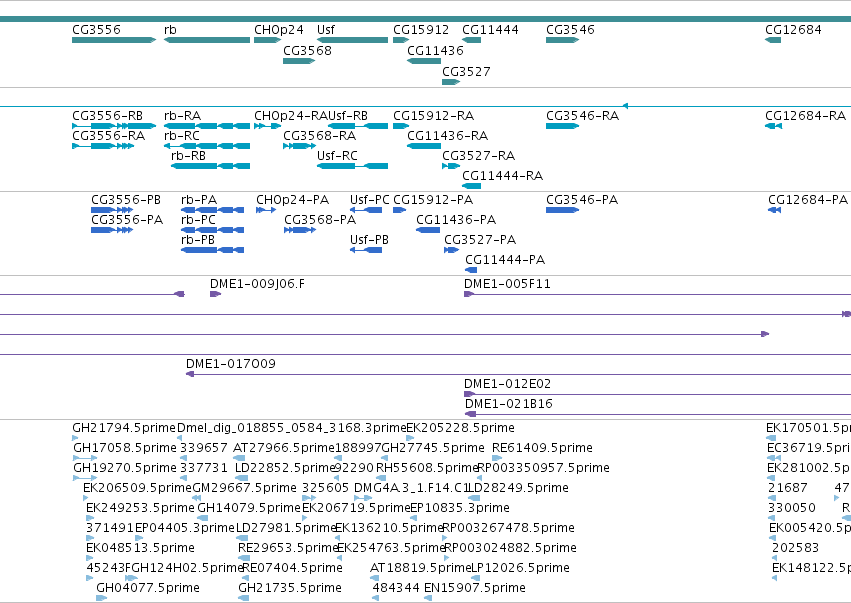Select the rb-RC transcript
This screenshot has height=603, width=851.
207,146
